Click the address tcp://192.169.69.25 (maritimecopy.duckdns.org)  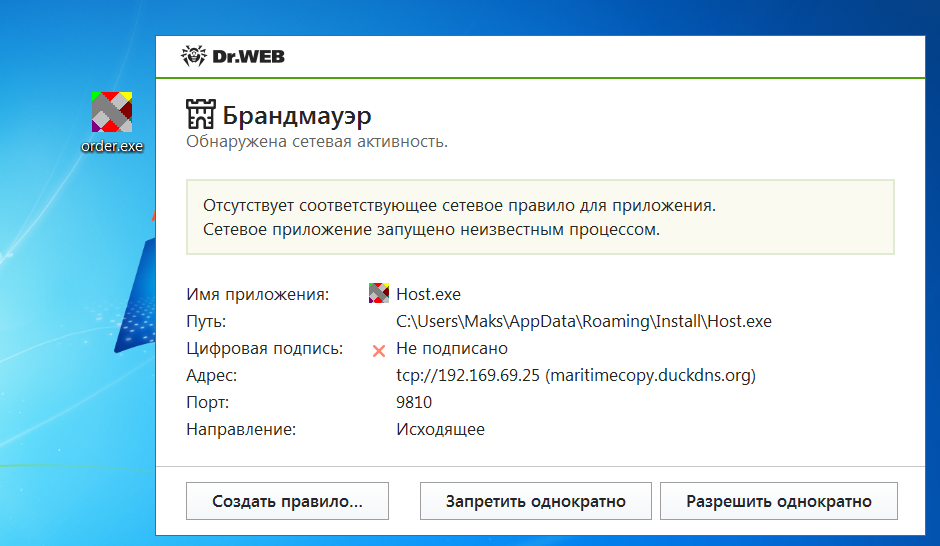[x=576, y=376]
